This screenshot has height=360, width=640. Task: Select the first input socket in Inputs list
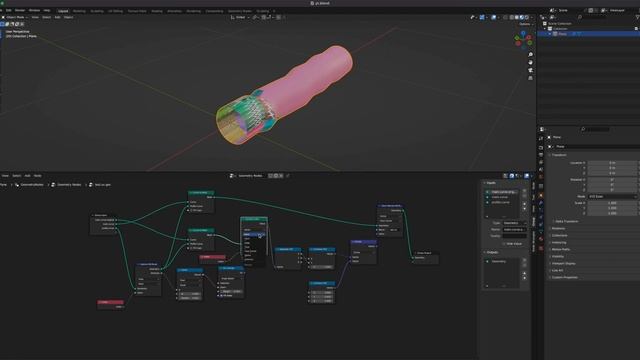[502, 192]
